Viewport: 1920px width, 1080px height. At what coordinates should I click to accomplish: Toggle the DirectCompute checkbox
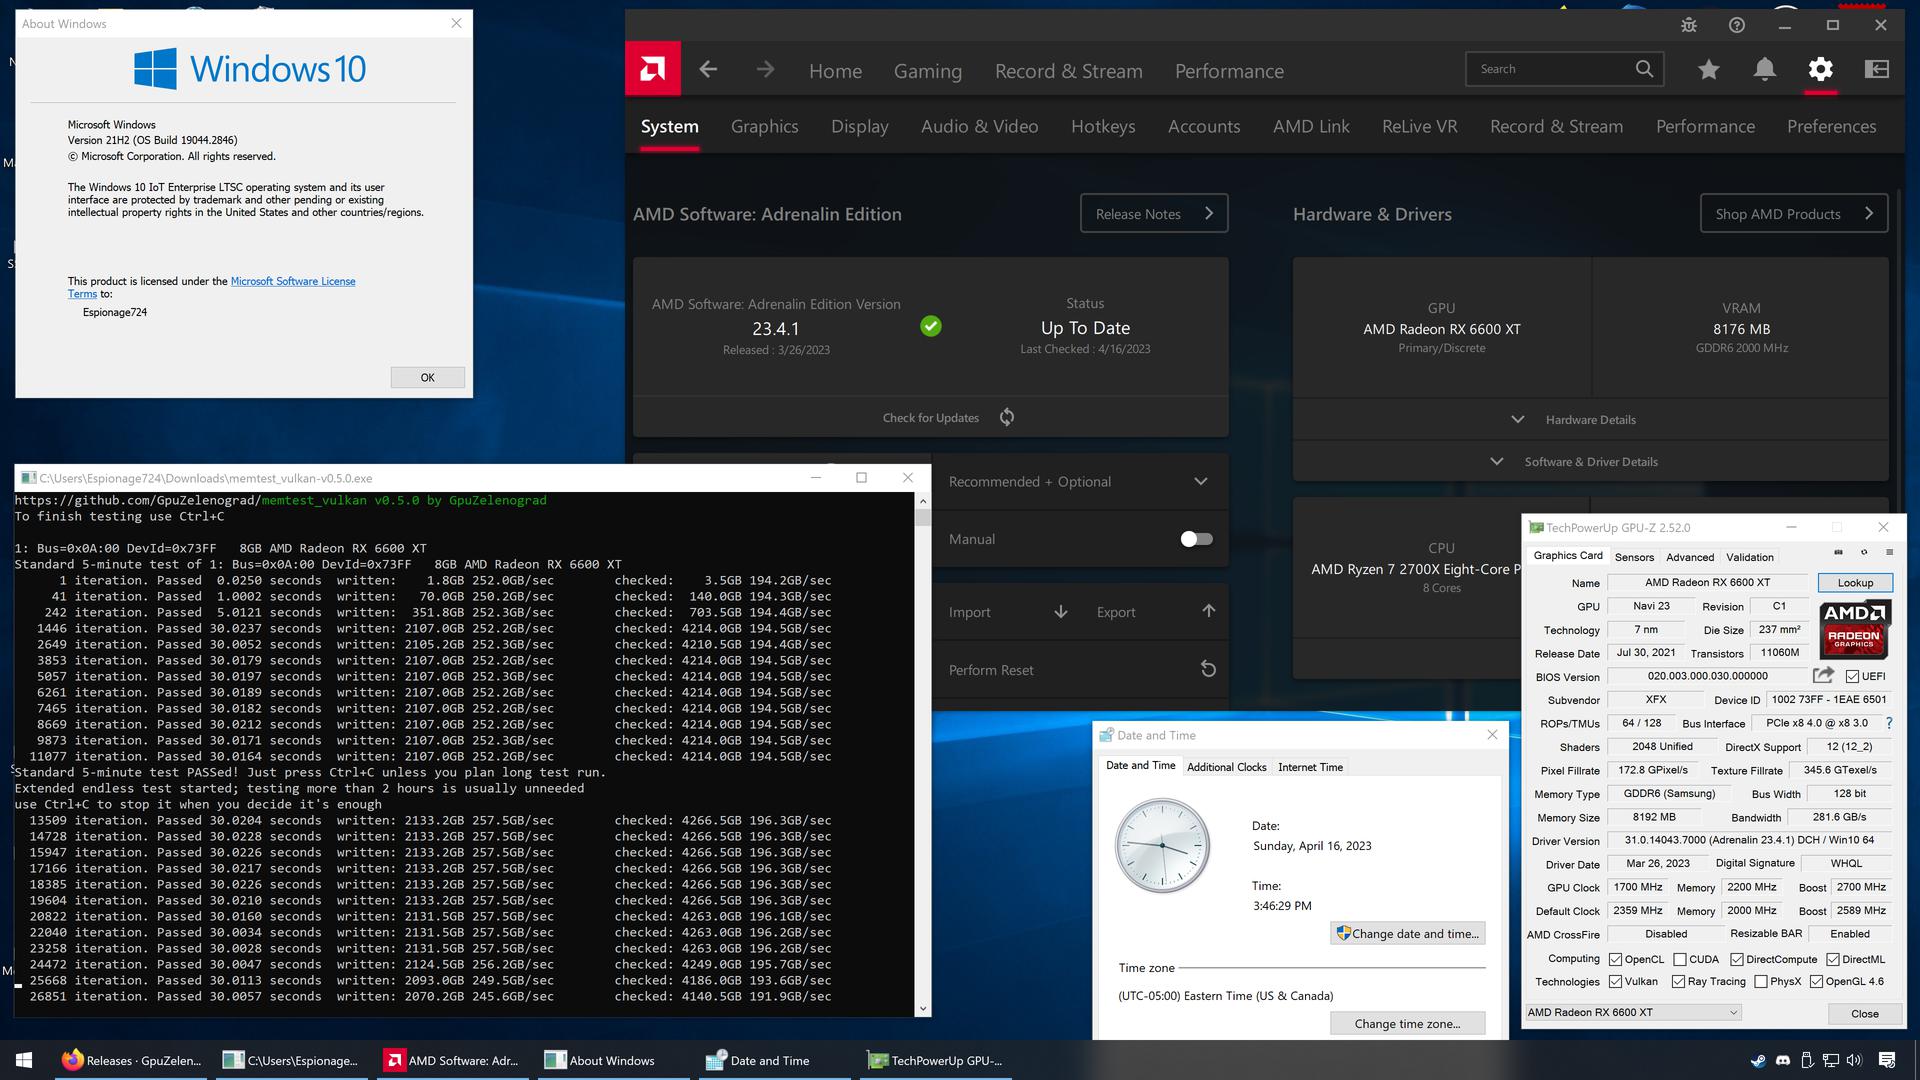1737,959
